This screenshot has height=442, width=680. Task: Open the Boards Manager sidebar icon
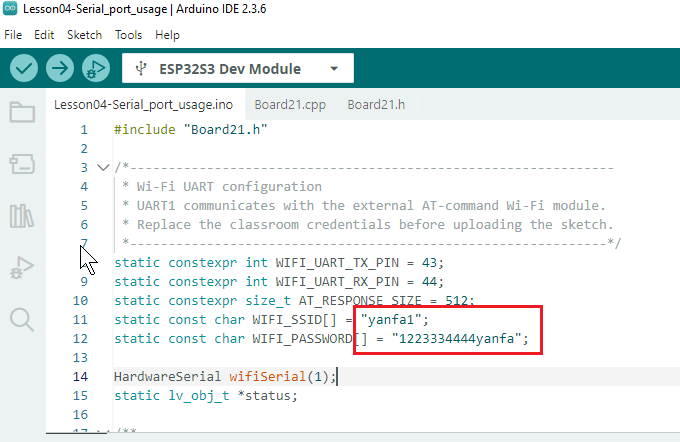[22, 164]
